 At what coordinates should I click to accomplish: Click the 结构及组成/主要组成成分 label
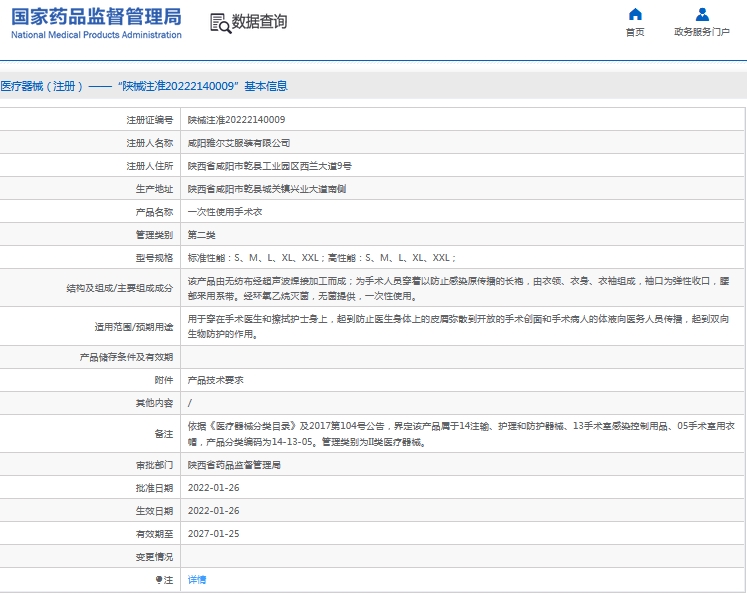(x=120, y=288)
